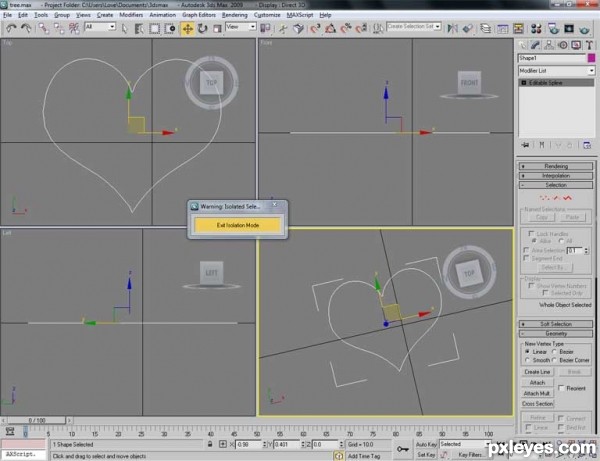Open the MAXScript menu

(300, 15)
